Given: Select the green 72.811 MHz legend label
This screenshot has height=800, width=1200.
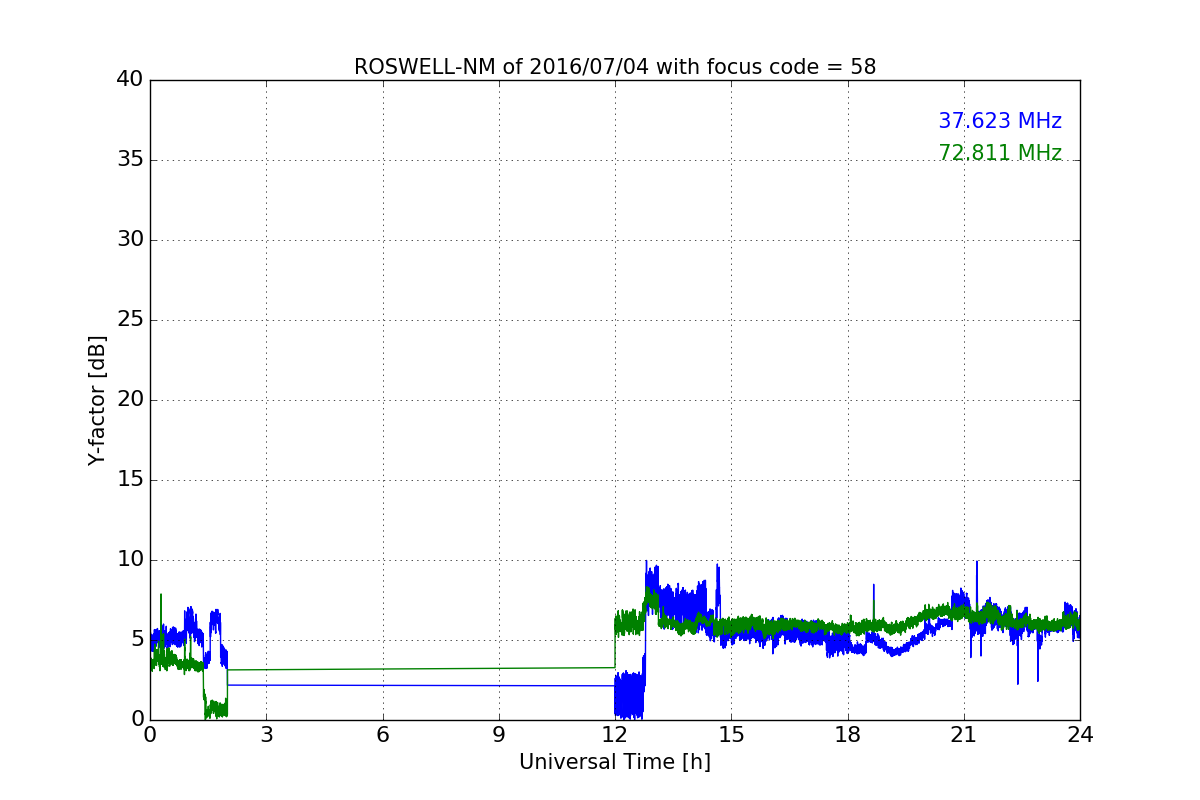Looking at the screenshot, I should (1000, 153).
